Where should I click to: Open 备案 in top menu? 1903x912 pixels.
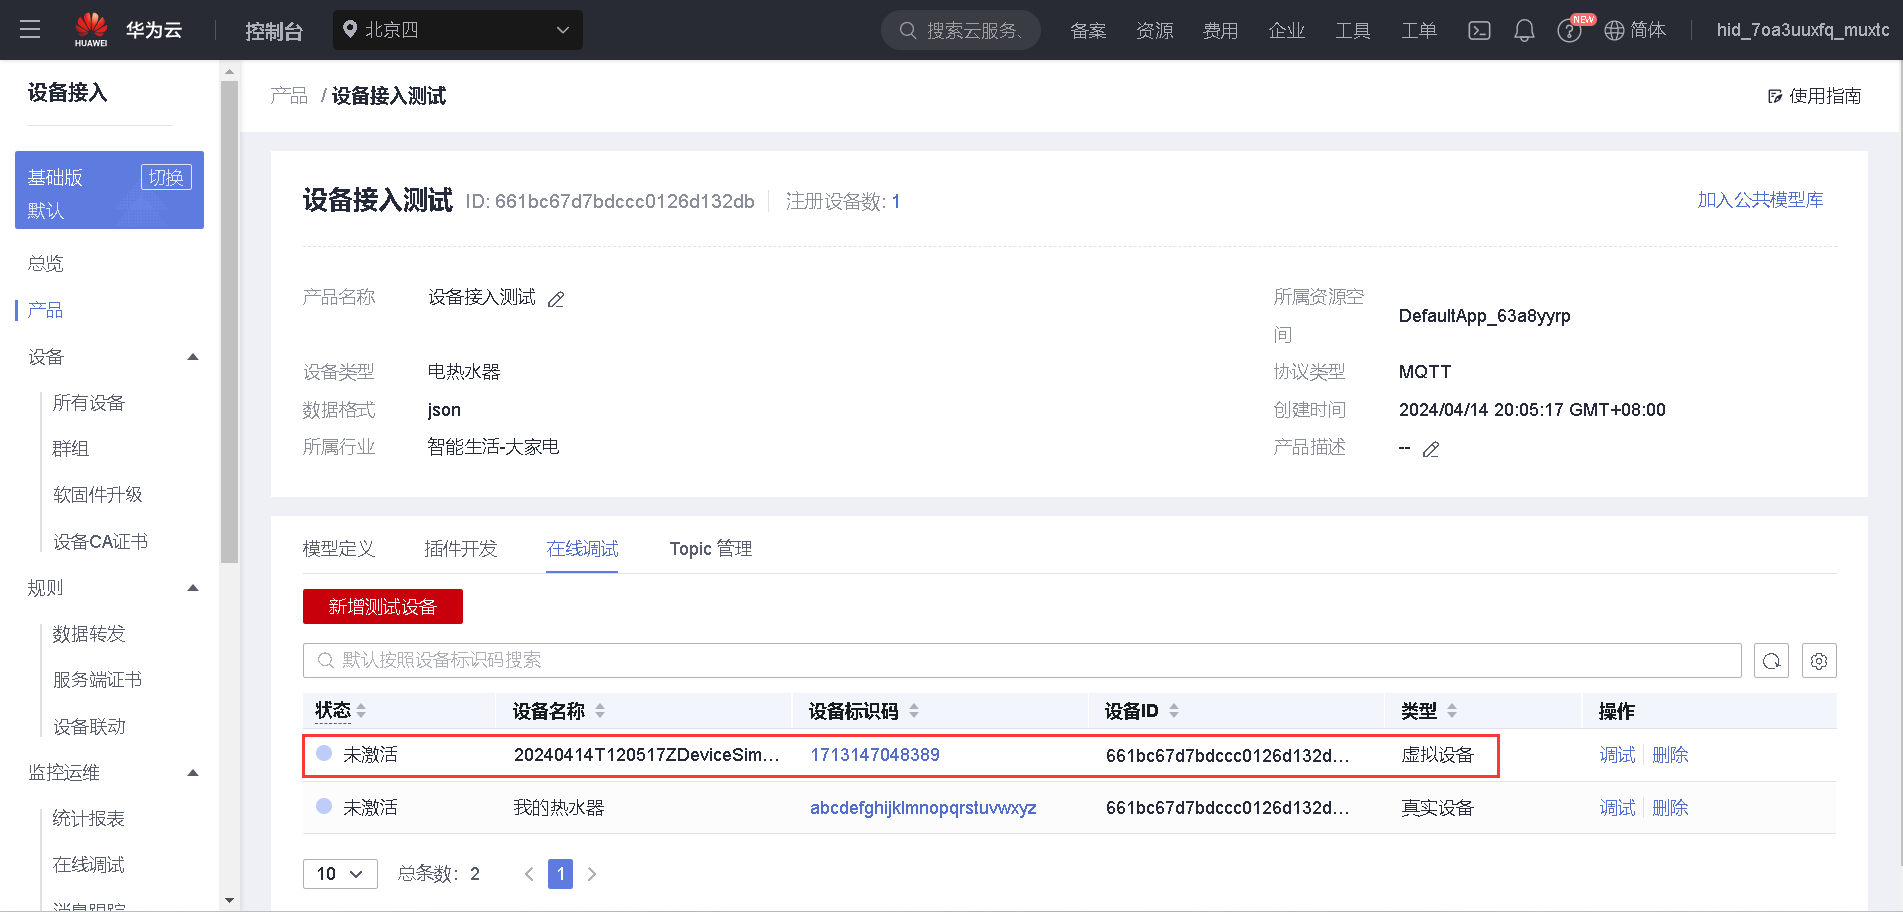[x=1088, y=31]
